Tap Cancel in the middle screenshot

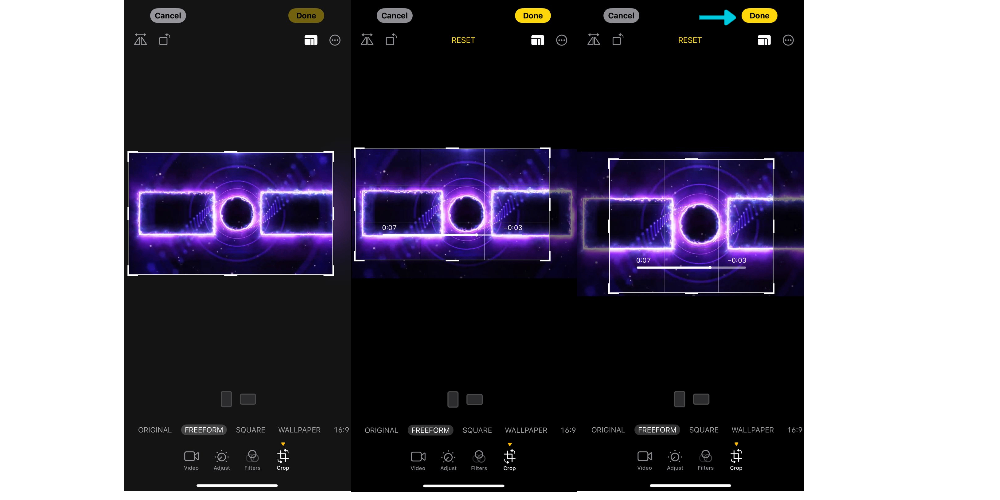pyautogui.click(x=395, y=15)
